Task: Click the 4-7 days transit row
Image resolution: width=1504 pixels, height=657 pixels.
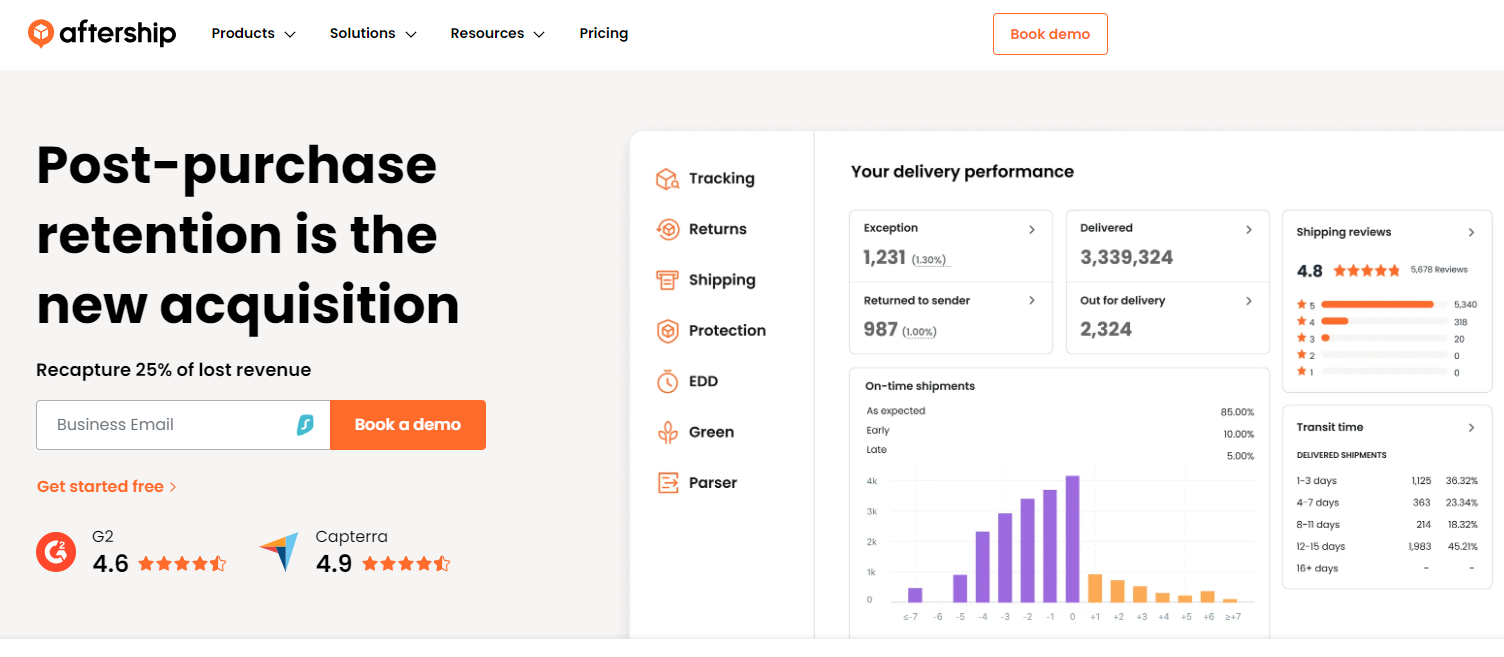Action: pyautogui.click(x=1386, y=503)
